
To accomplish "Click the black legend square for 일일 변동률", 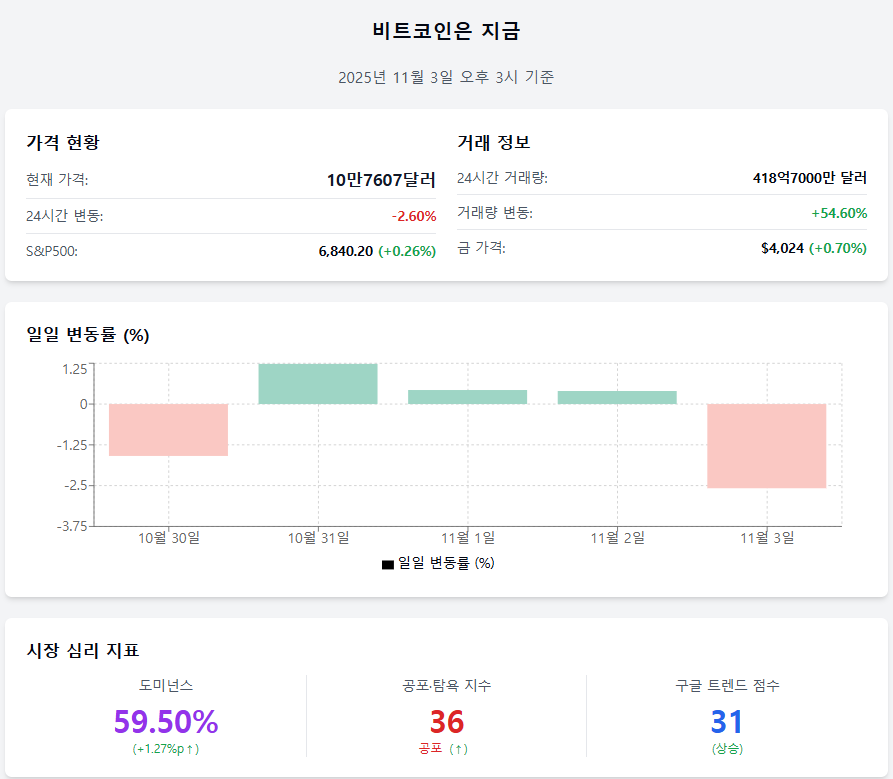I will 388,564.
